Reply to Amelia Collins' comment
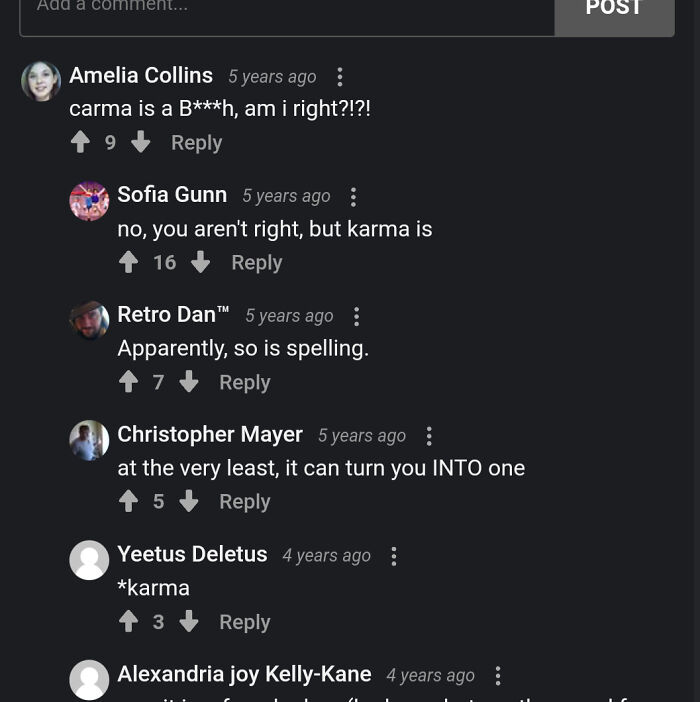Viewport: 700px width, 702px height. pyautogui.click(x=196, y=143)
